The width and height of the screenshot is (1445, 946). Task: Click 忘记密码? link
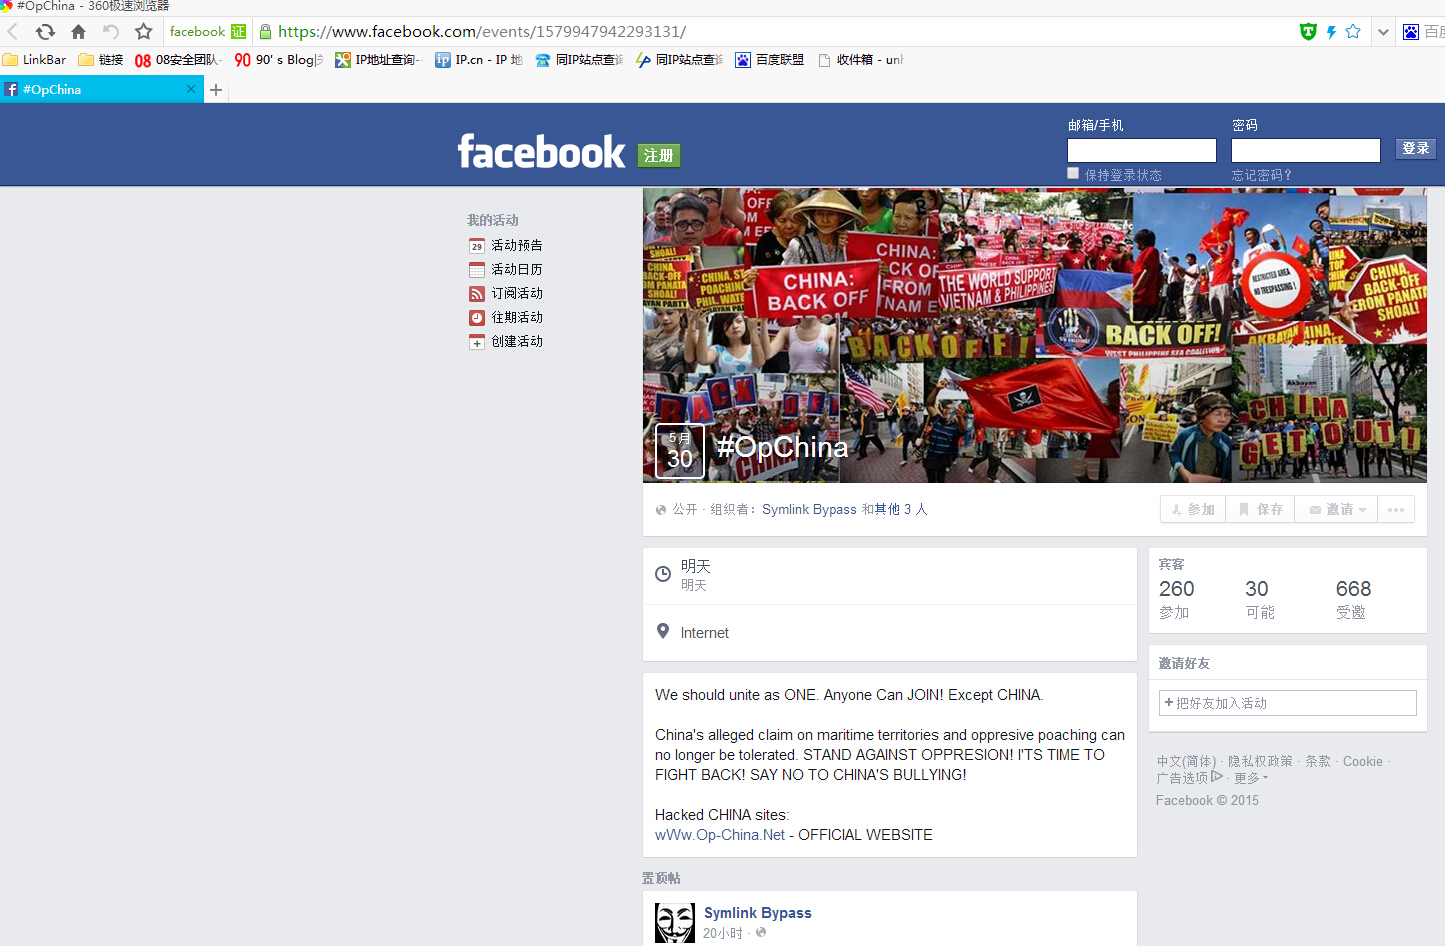click(x=1262, y=175)
